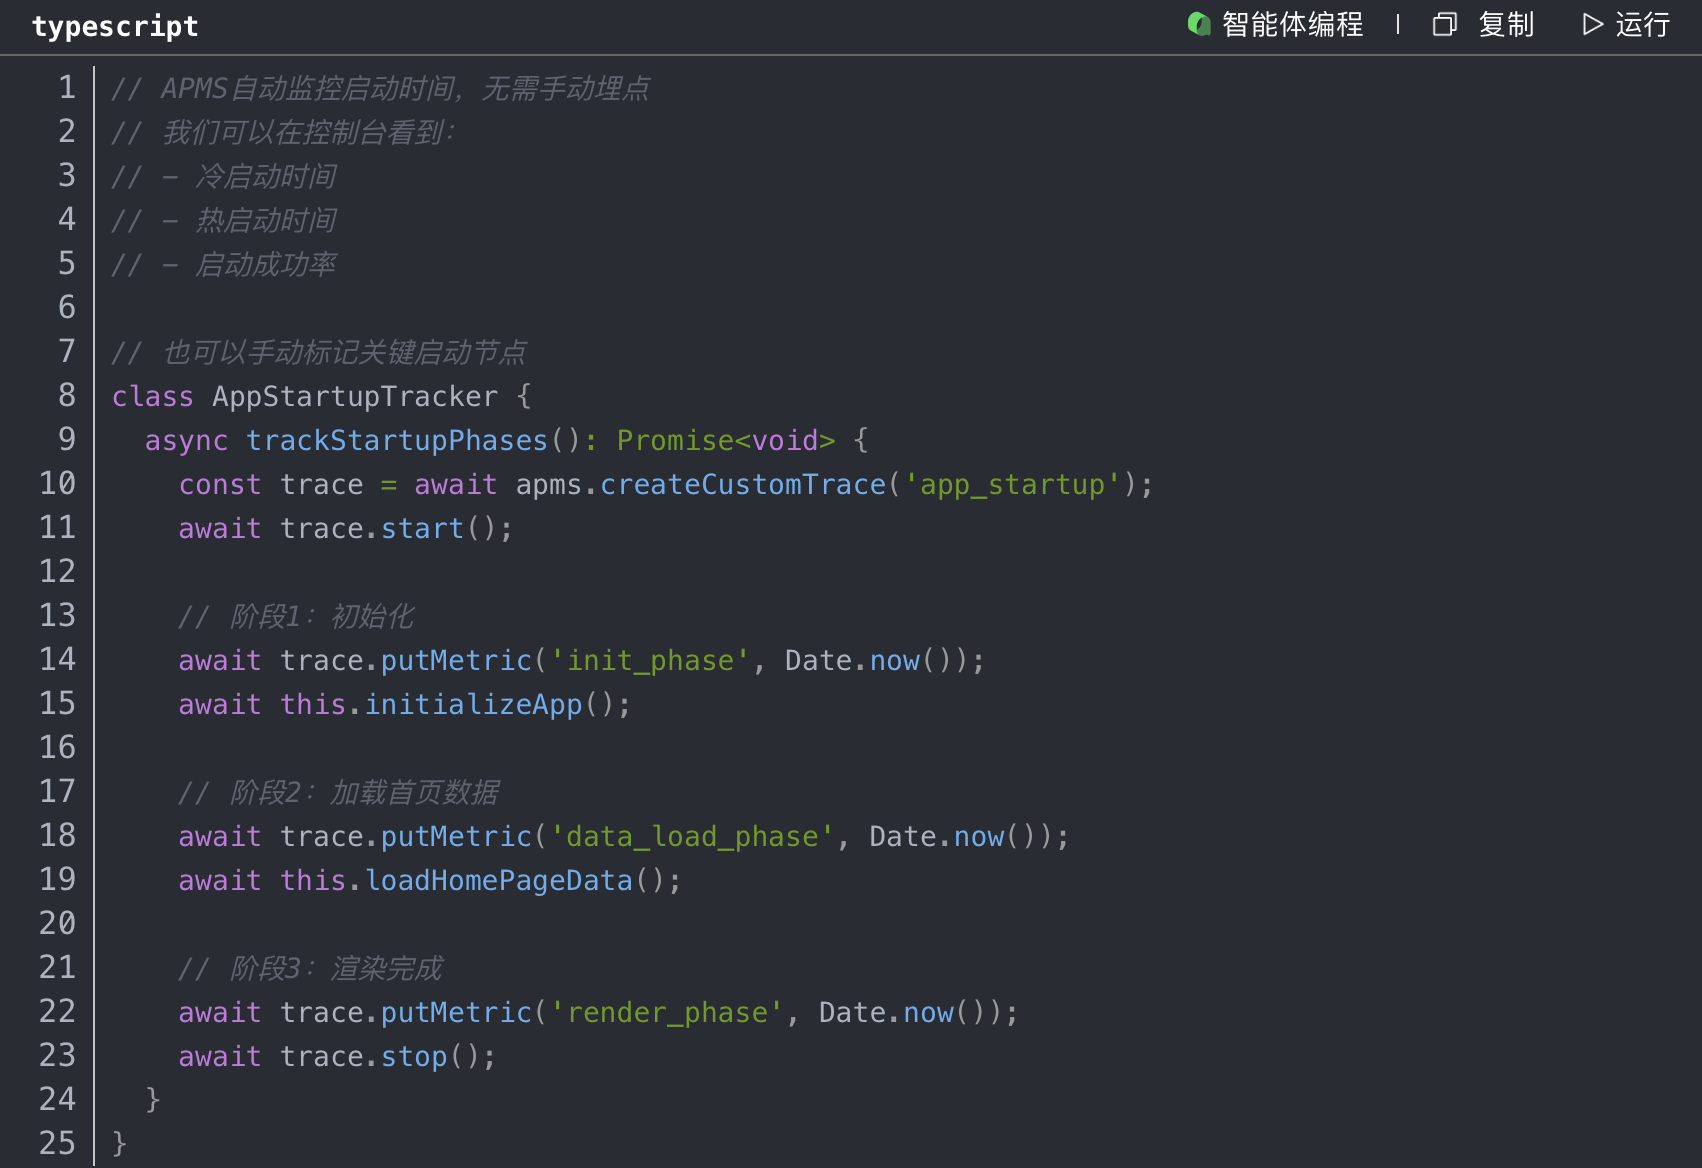Click the 'init_phase' string literal
The height and width of the screenshot is (1168, 1702).
649,661
